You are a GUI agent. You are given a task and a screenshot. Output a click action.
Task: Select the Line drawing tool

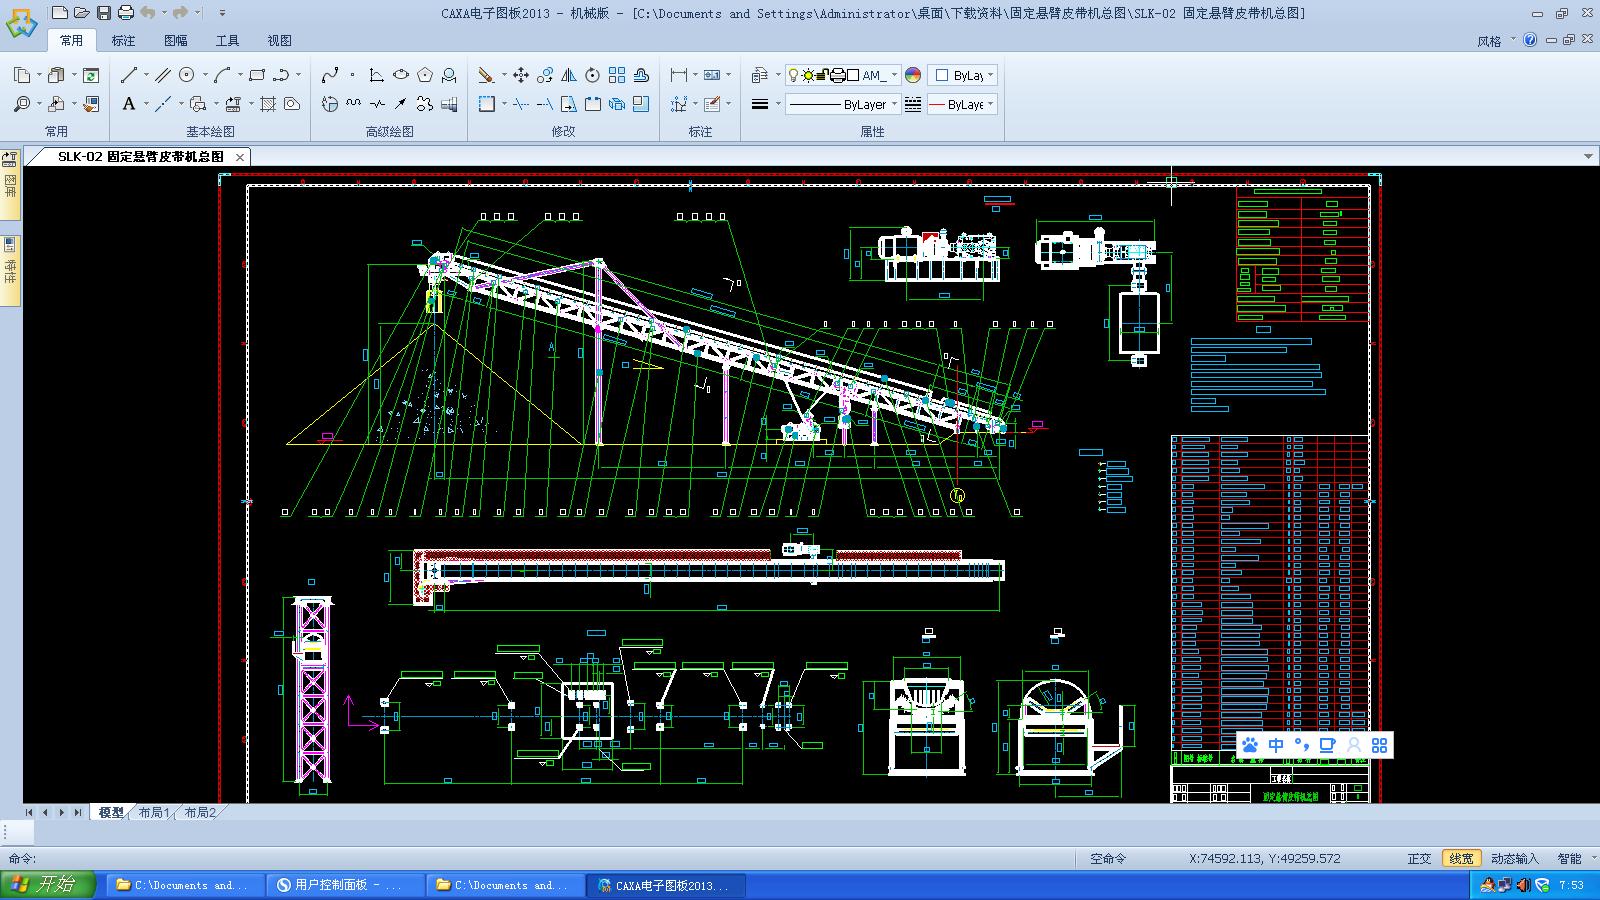129,75
